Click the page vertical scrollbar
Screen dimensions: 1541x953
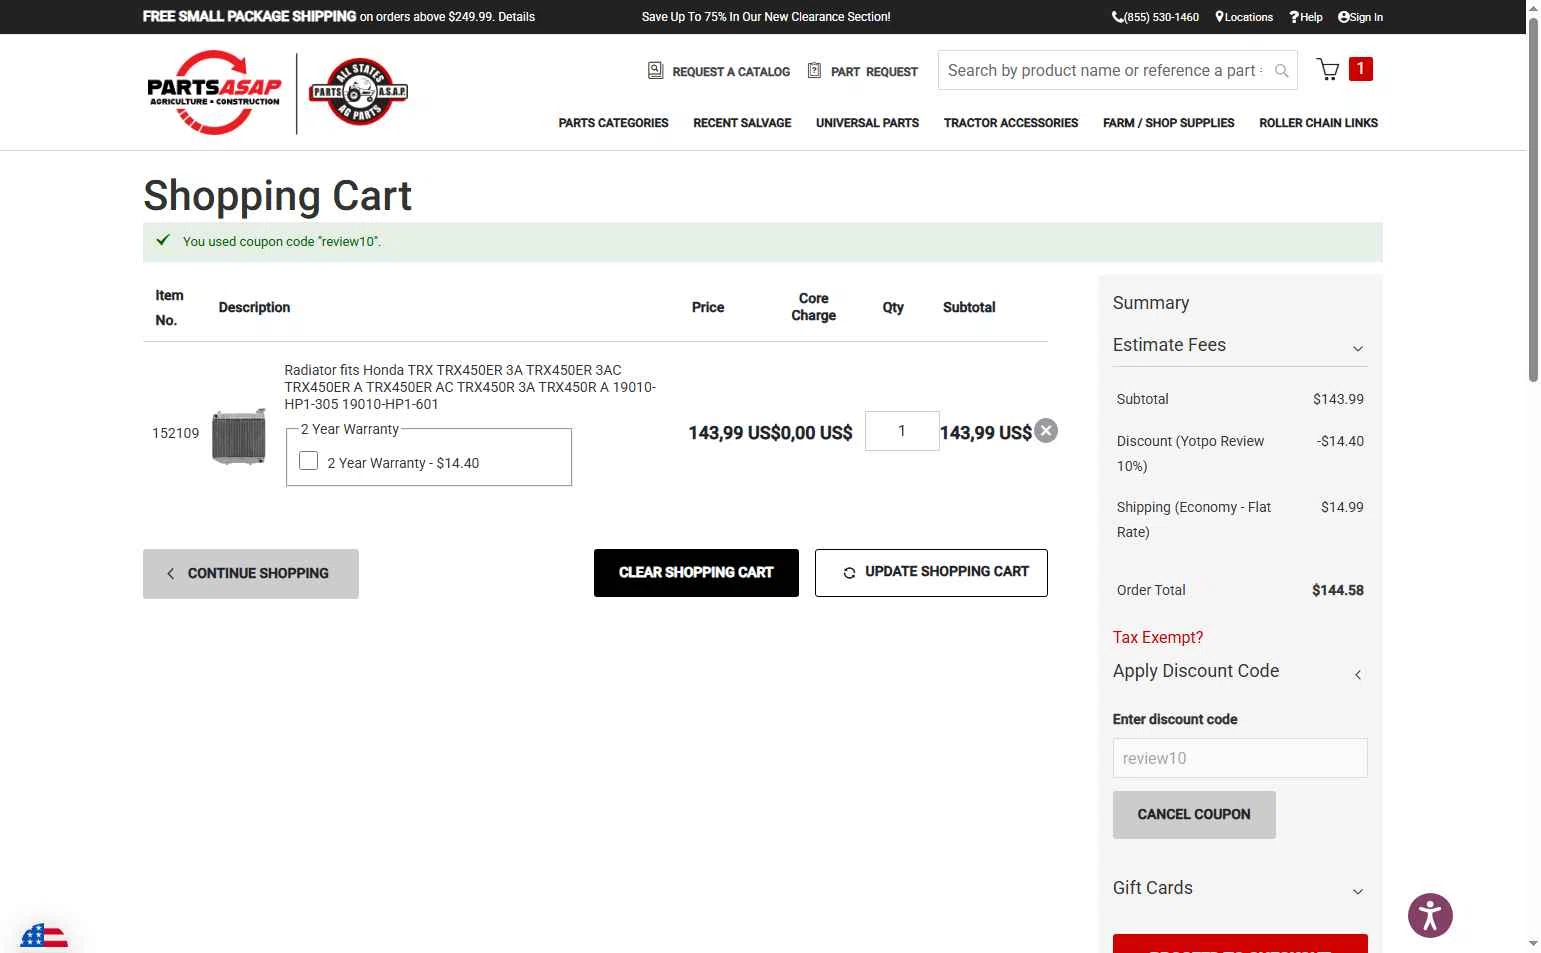1533,200
